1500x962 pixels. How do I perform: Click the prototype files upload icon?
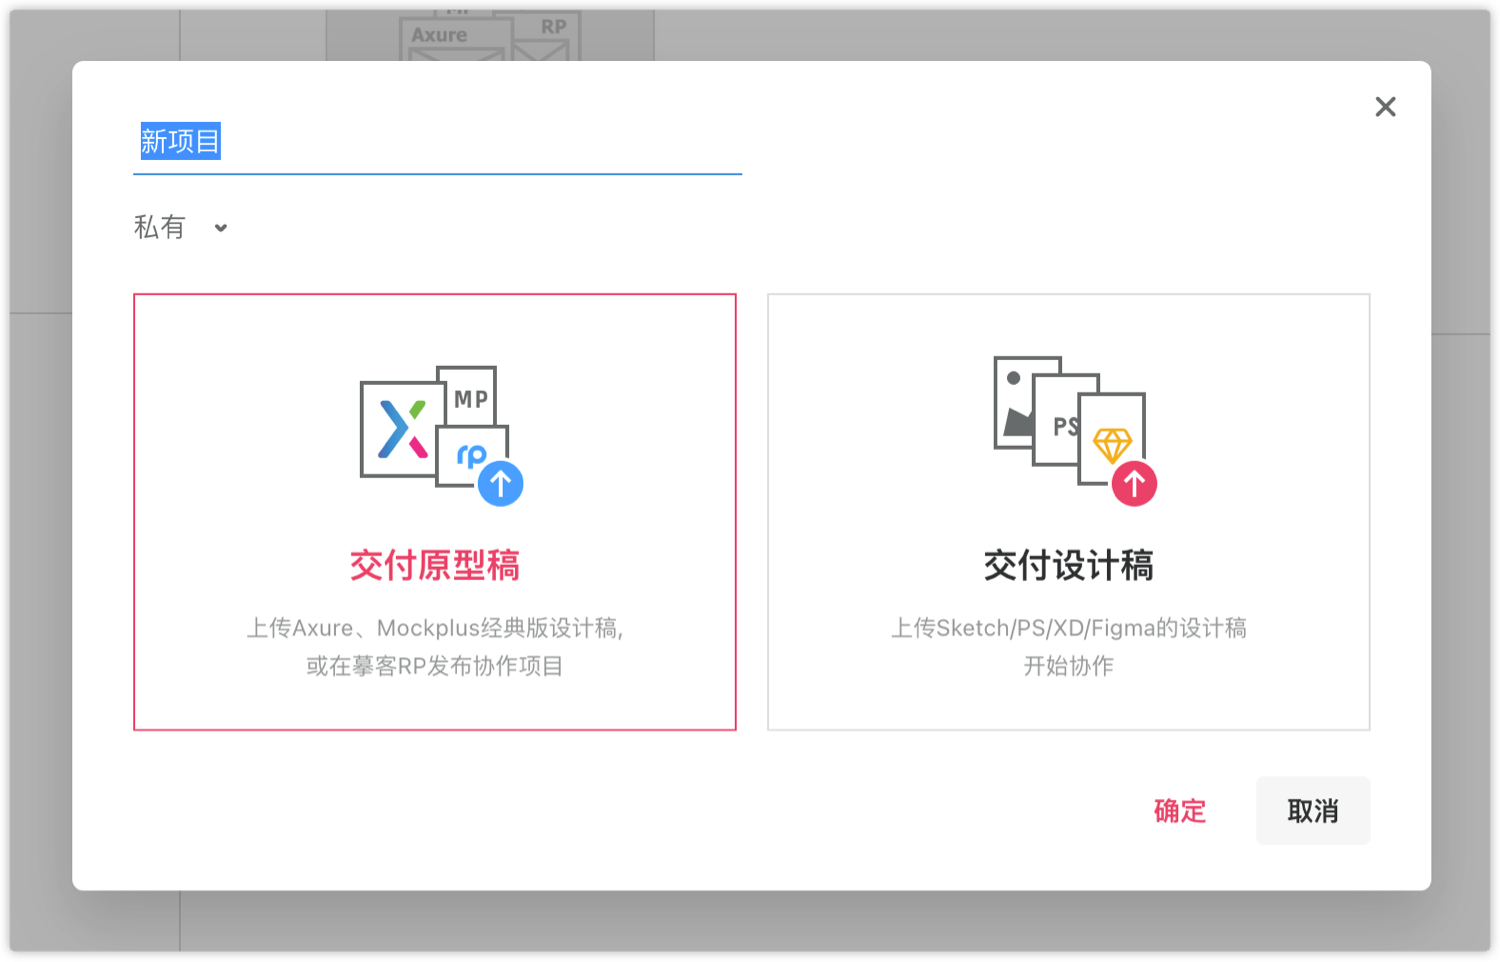tap(441, 435)
